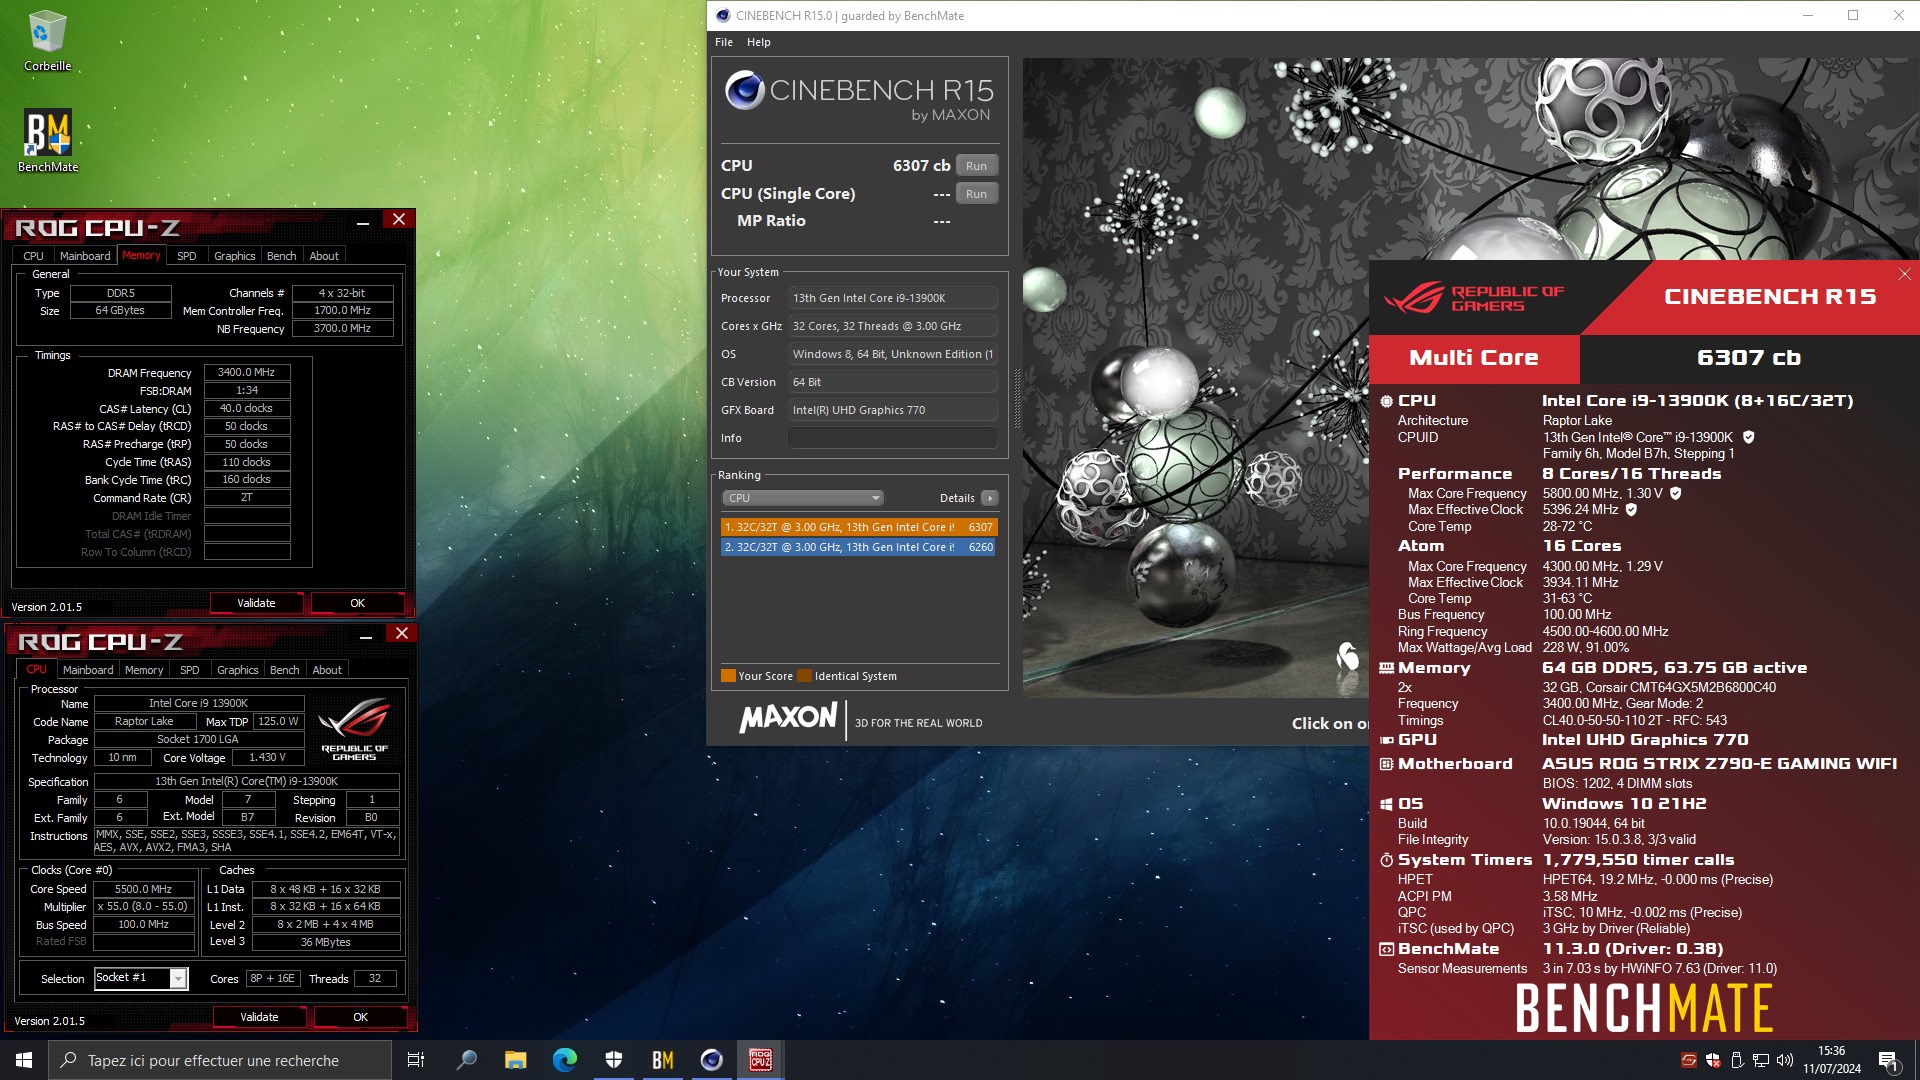Viewport: 1920px width, 1080px height.
Task: Run the CPU multi-core benchmark
Action: click(977, 166)
